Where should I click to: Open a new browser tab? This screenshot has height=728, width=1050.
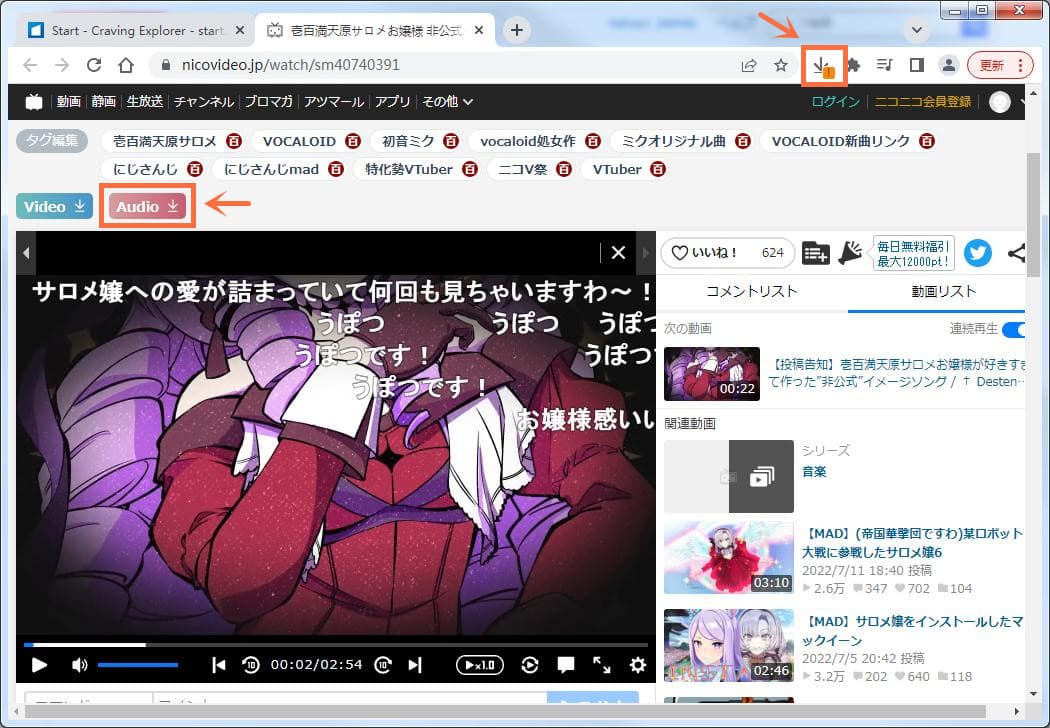click(516, 30)
